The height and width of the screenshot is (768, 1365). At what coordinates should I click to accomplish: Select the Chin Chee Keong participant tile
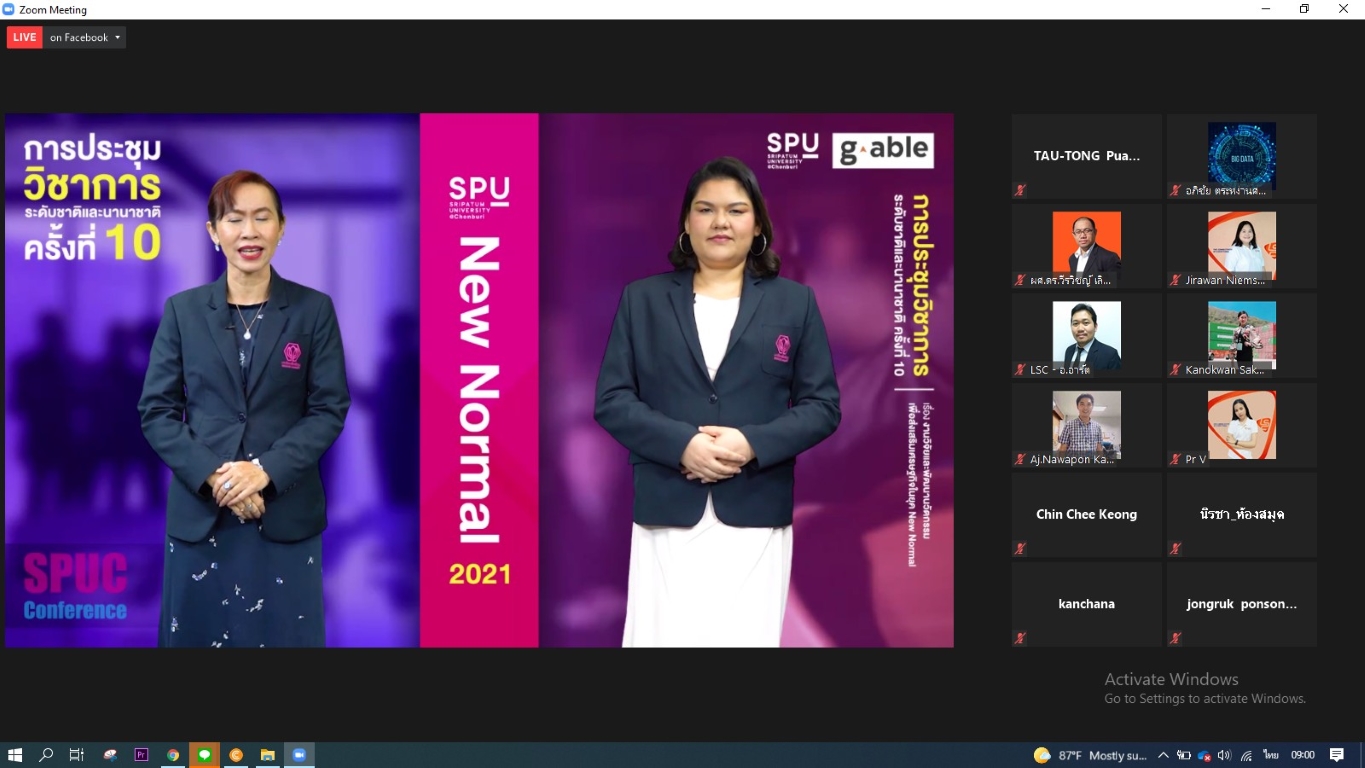click(1087, 514)
